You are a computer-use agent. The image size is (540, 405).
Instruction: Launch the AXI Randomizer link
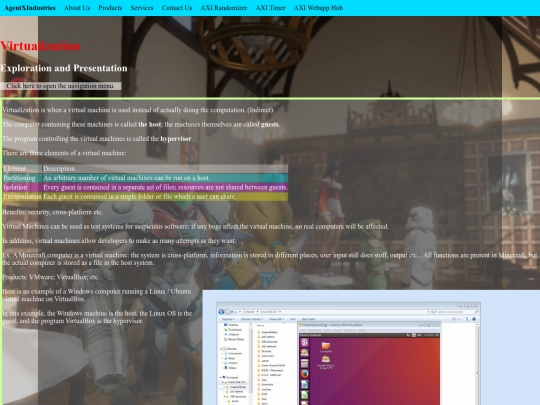click(224, 8)
